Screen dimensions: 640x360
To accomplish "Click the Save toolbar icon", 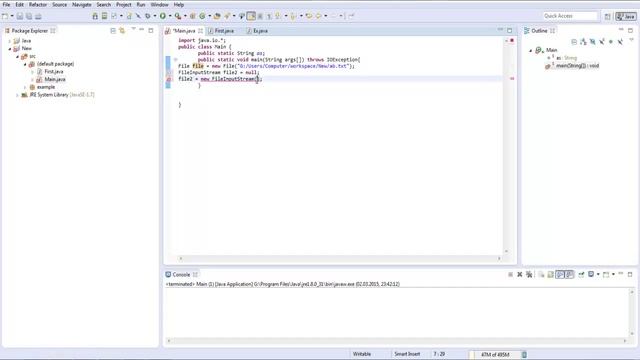I will (20, 16).
